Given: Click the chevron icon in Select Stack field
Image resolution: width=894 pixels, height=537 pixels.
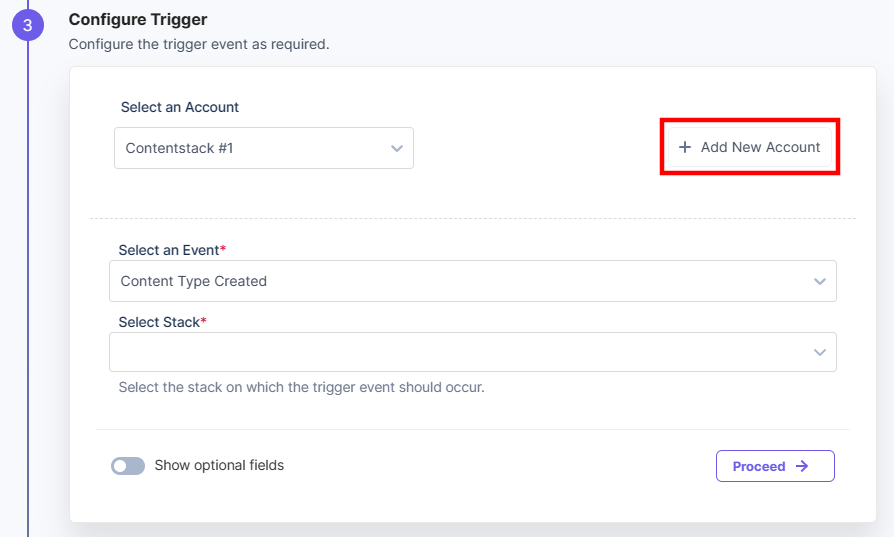Looking at the screenshot, I should 819,352.
